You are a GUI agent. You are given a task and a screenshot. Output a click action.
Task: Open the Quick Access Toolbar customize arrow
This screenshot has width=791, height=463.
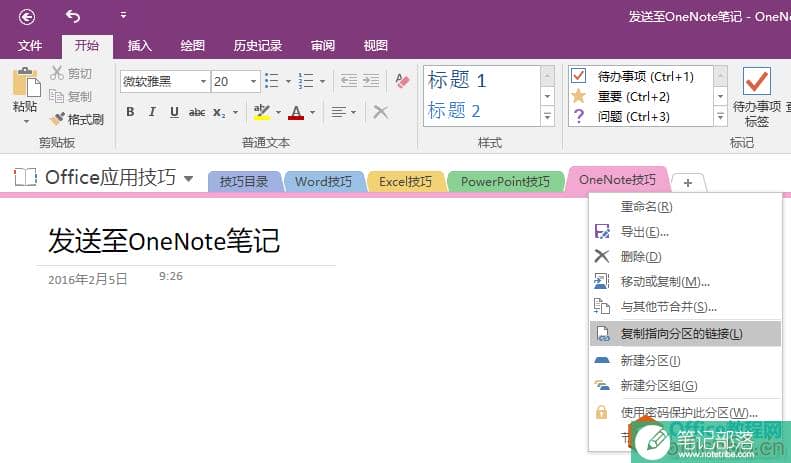pyautogui.click(x=123, y=16)
